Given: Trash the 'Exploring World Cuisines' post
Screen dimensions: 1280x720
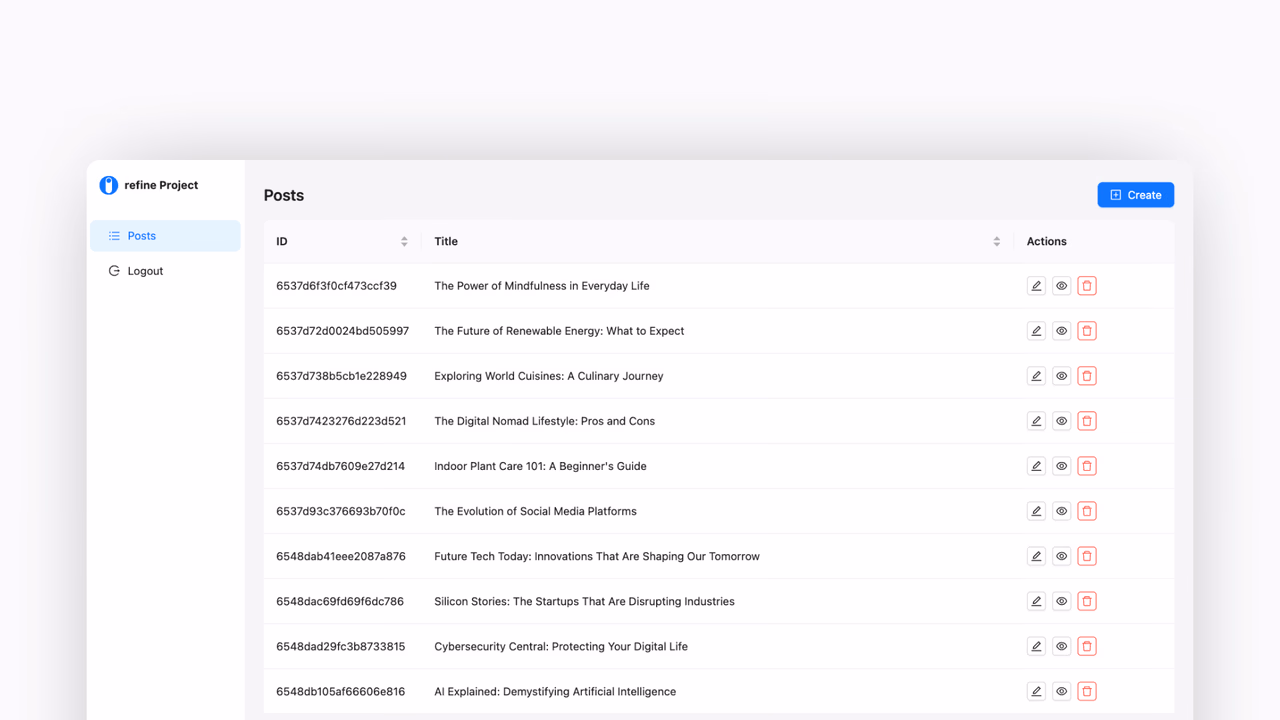Looking at the screenshot, I should point(1087,376).
